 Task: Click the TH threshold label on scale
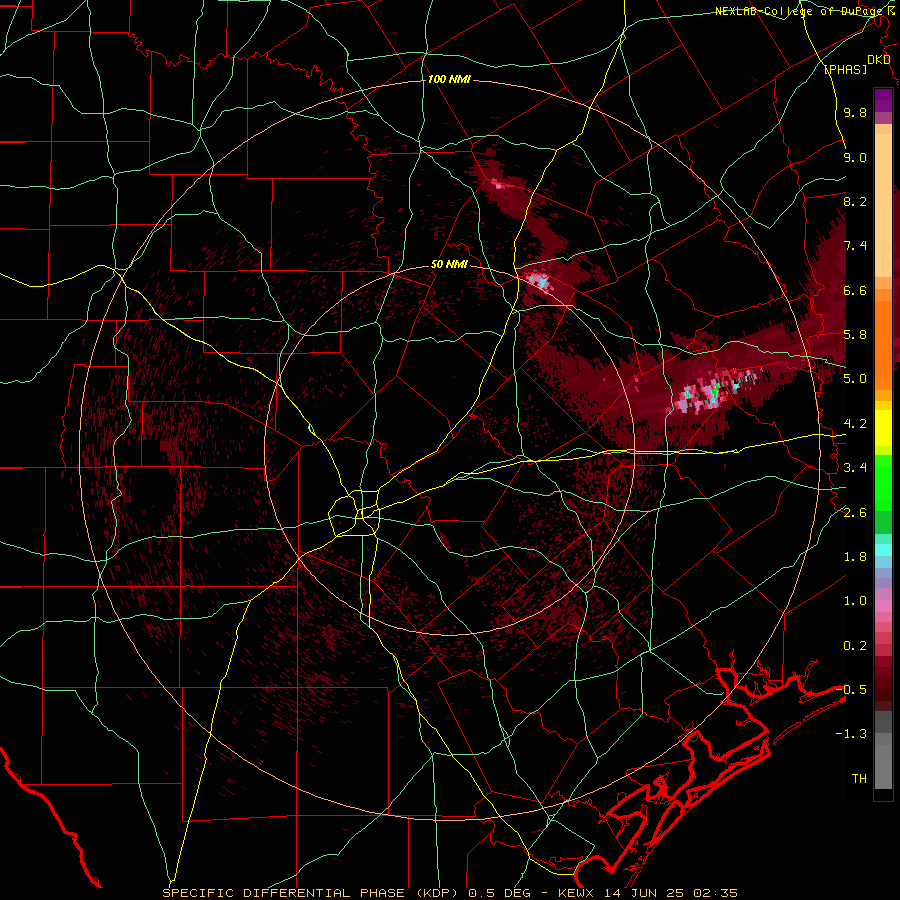pos(859,779)
